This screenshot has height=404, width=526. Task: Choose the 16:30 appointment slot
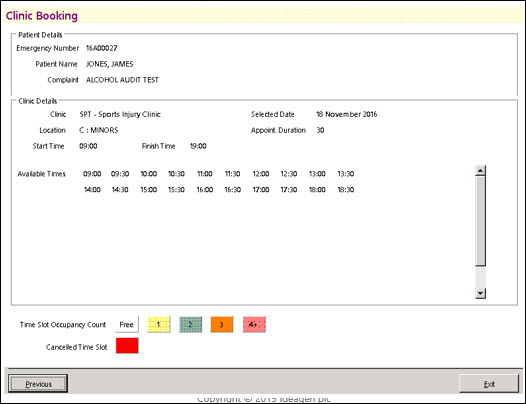coord(233,190)
